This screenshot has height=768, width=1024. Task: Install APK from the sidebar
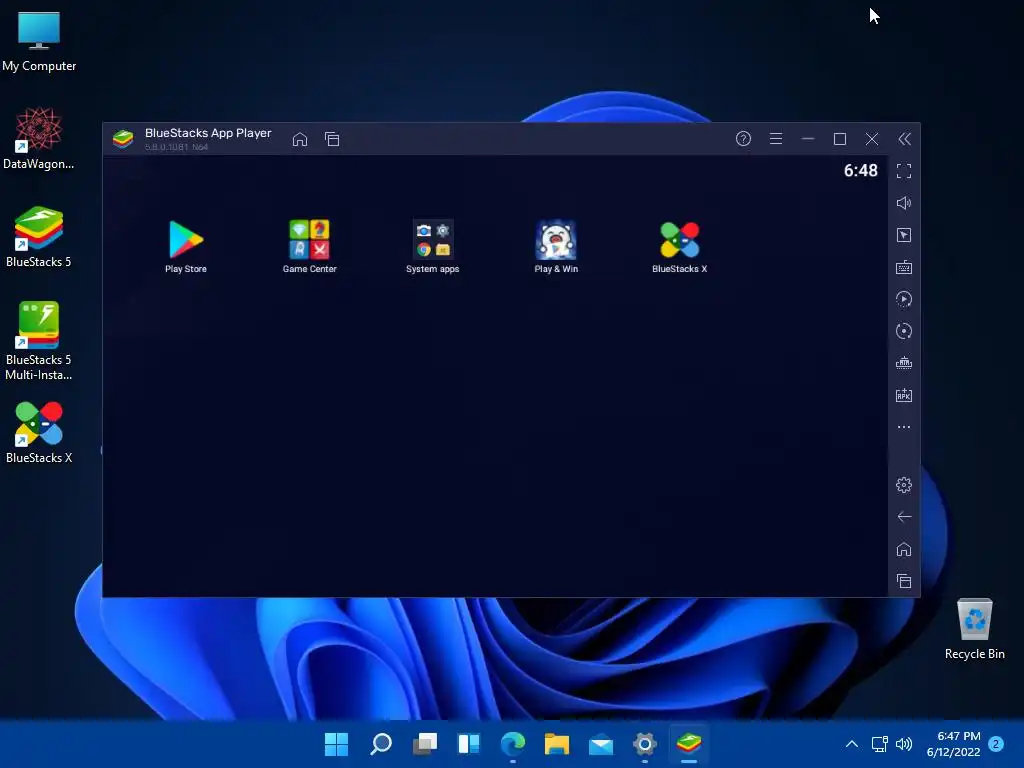point(904,395)
